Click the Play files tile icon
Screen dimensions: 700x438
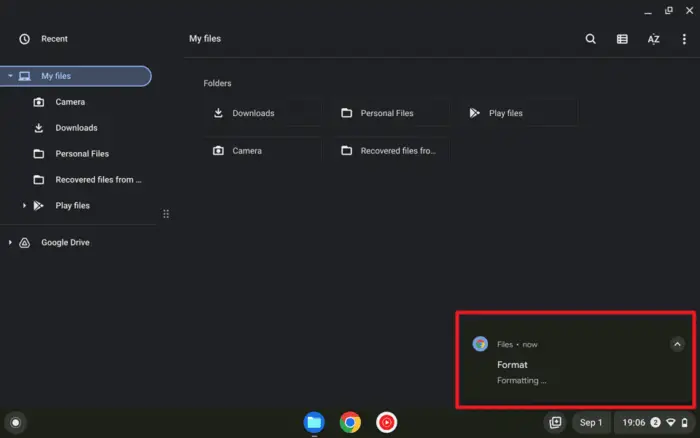tap(475, 113)
